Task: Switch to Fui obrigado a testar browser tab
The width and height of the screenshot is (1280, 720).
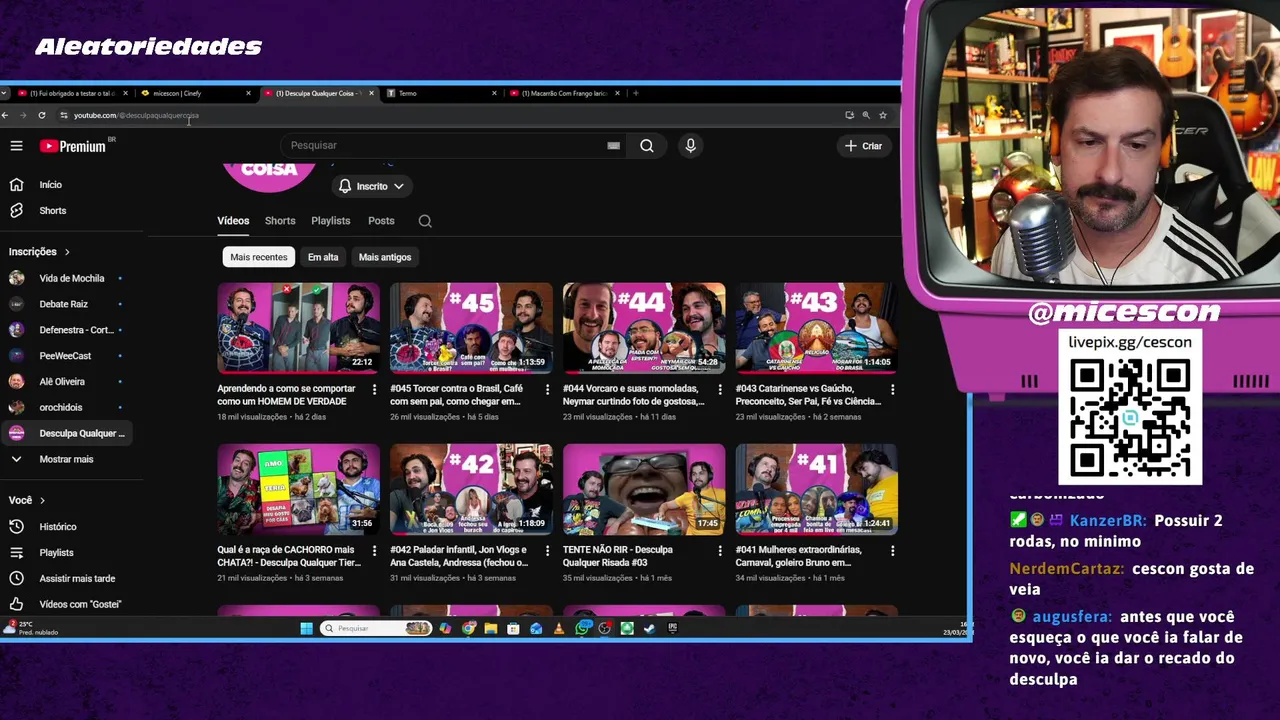Action: (x=72, y=93)
